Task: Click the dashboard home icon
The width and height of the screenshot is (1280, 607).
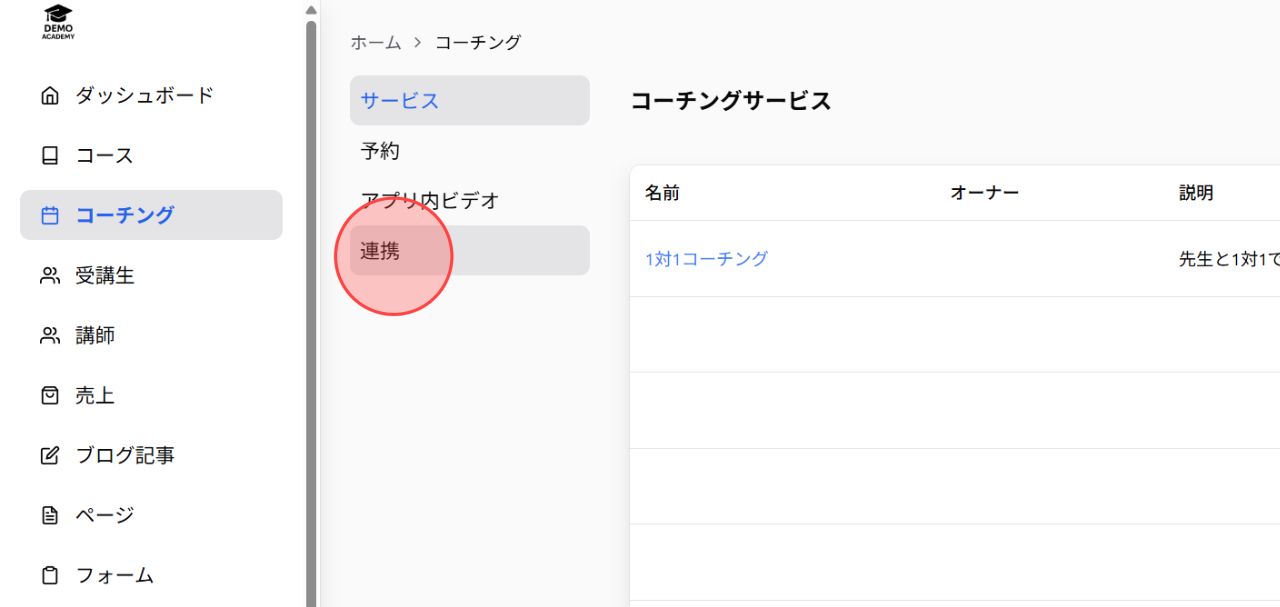Action: click(49, 96)
